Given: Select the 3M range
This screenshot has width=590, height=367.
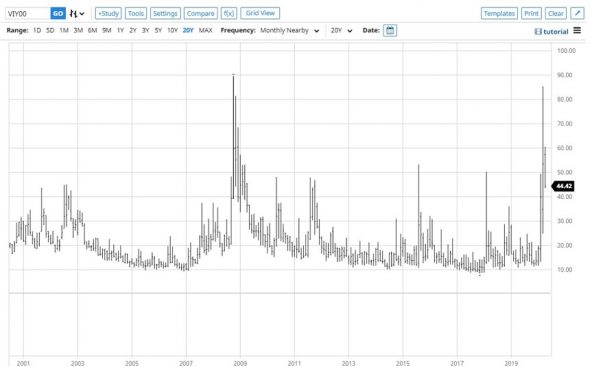Looking at the screenshot, I should [x=78, y=30].
